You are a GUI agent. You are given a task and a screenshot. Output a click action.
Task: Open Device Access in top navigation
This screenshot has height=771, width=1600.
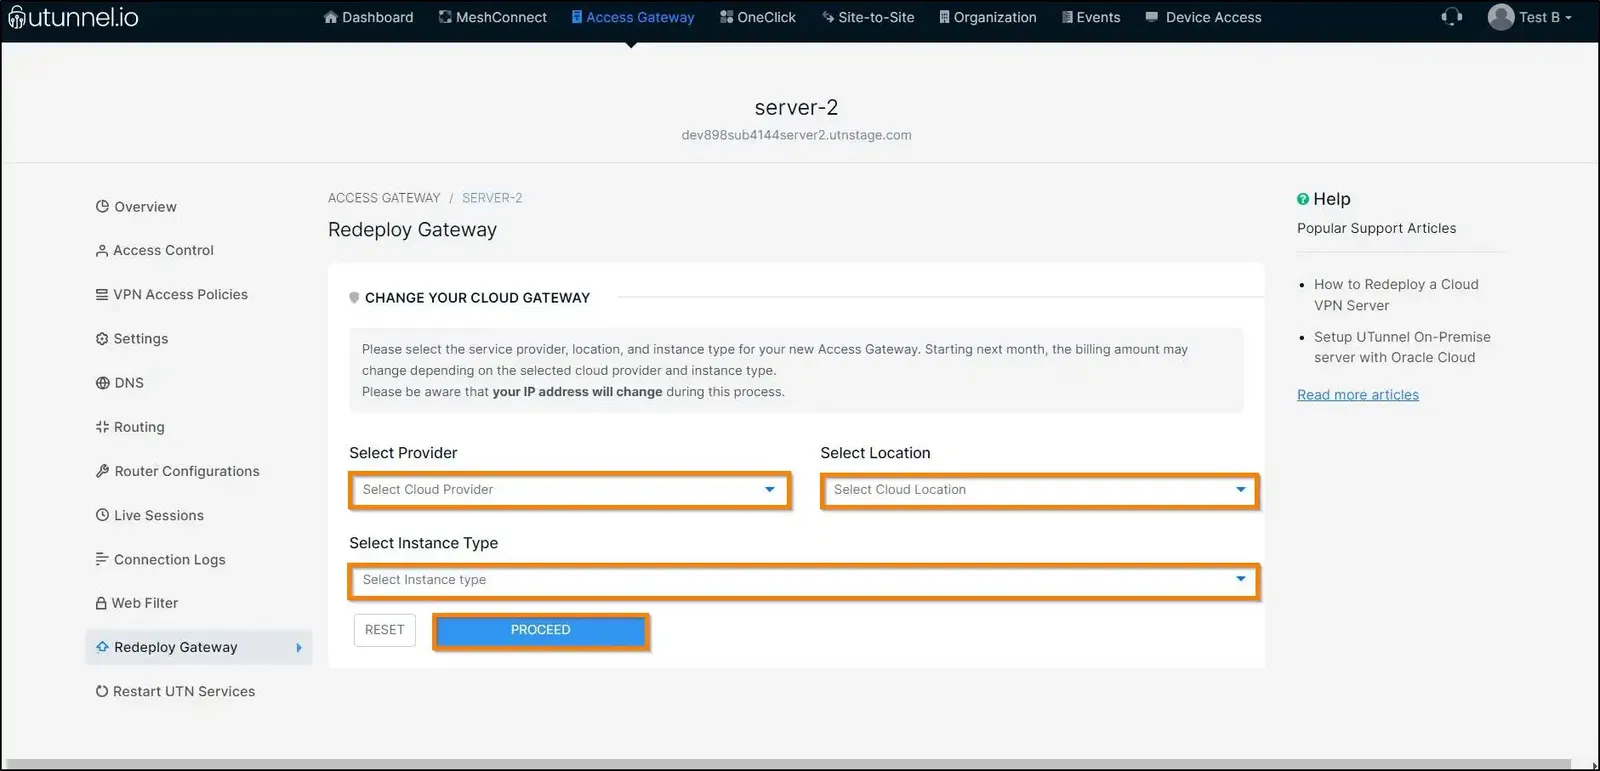tap(1203, 17)
